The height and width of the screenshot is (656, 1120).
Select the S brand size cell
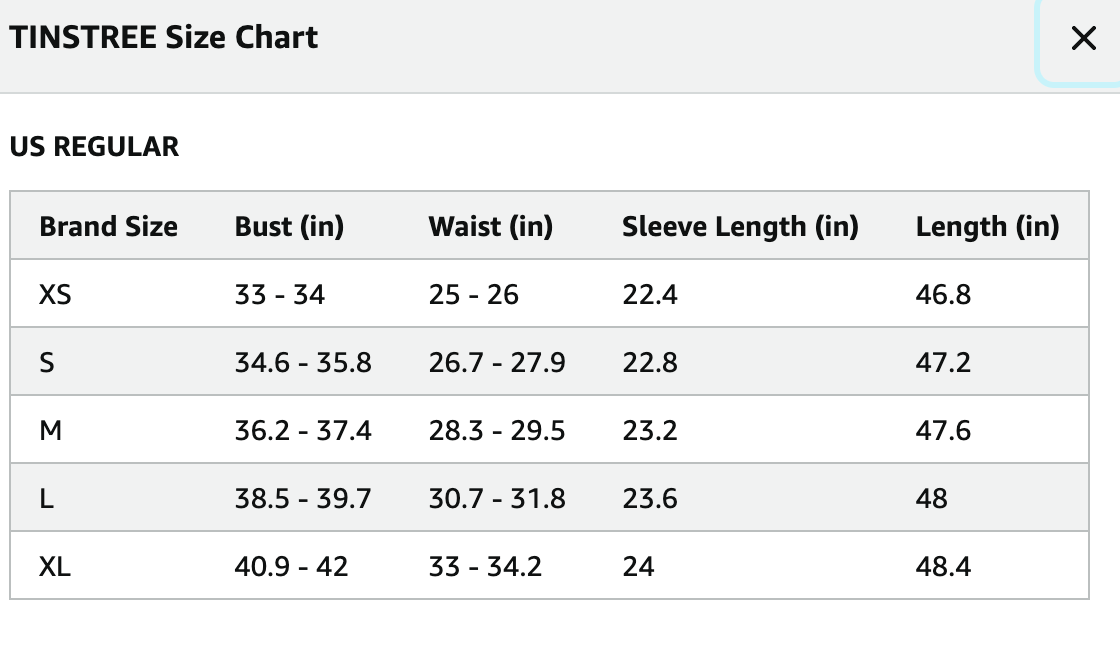[47, 363]
